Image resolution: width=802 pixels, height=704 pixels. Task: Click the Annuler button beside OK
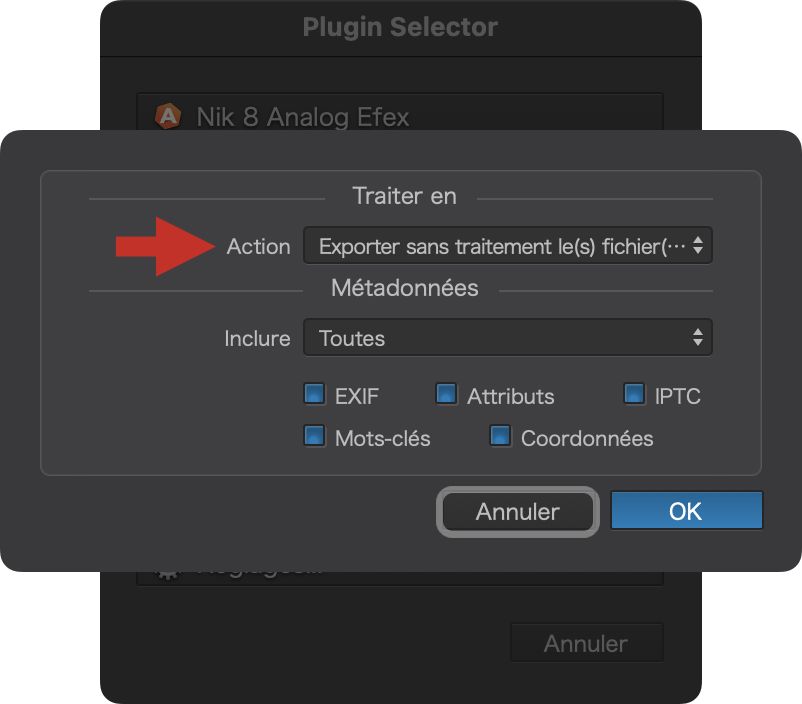(x=518, y=512)
